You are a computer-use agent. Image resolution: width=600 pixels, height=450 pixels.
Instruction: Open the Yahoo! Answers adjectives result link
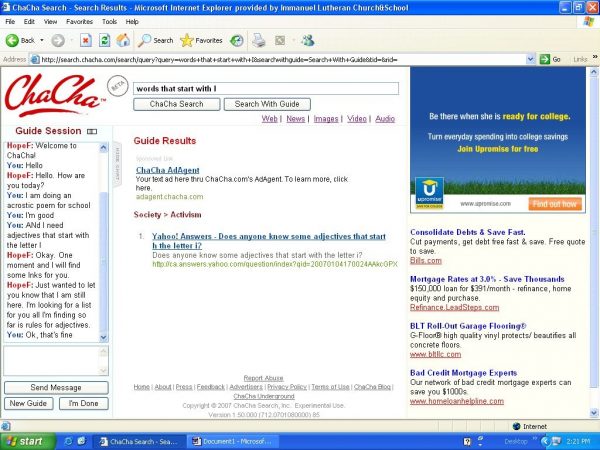coord(269,241)
